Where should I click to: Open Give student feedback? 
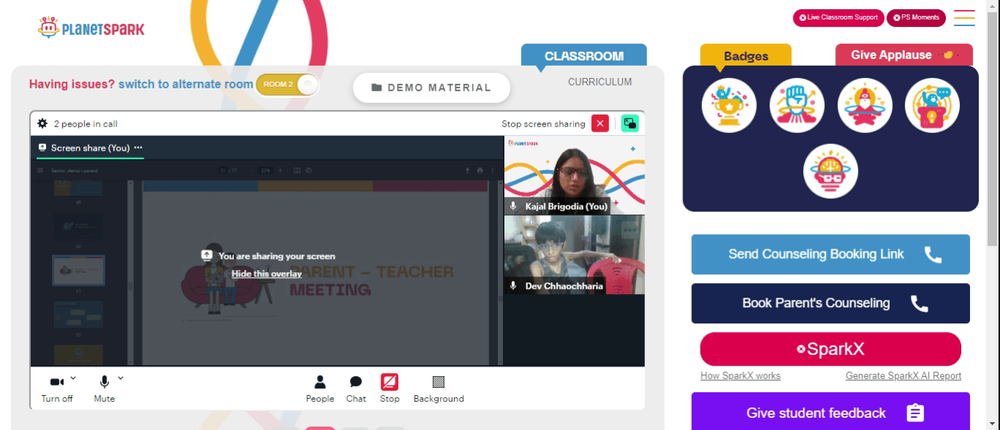click(830, 412)
